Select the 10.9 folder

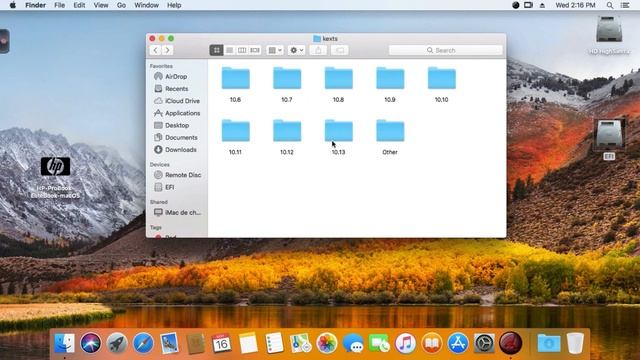click(390, 78)
